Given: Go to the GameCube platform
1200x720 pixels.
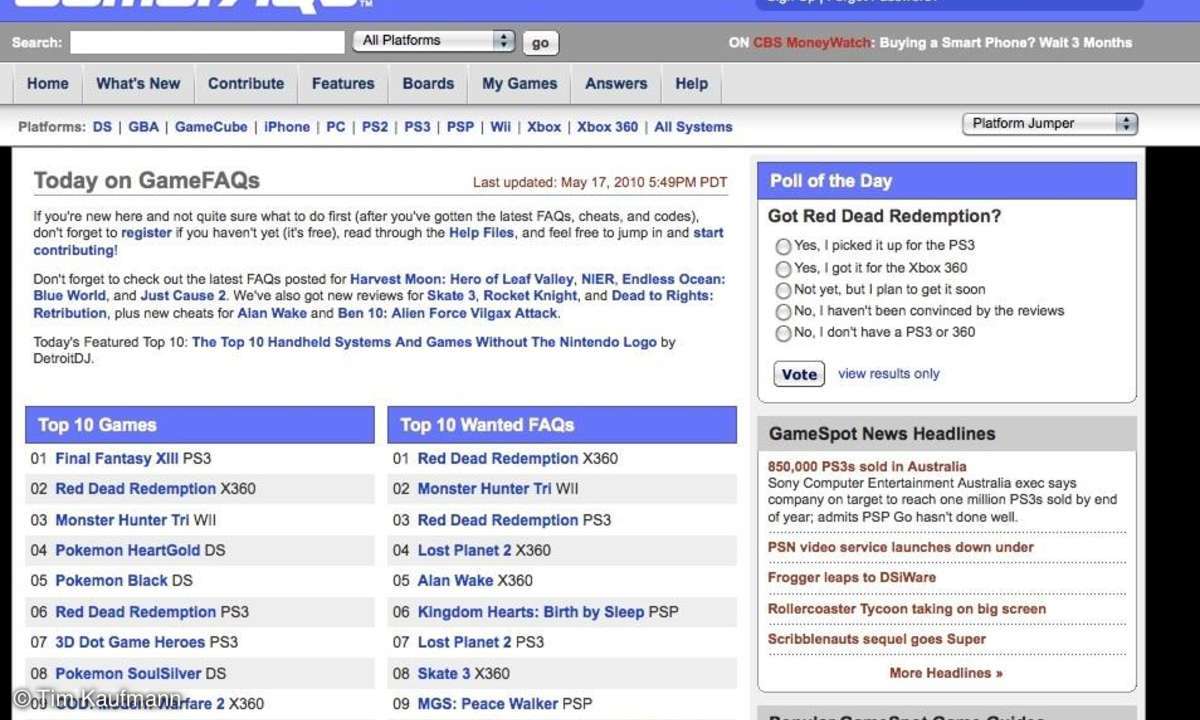Looking at the screenshot, I should pyautogui.click(x=211, y=127).
